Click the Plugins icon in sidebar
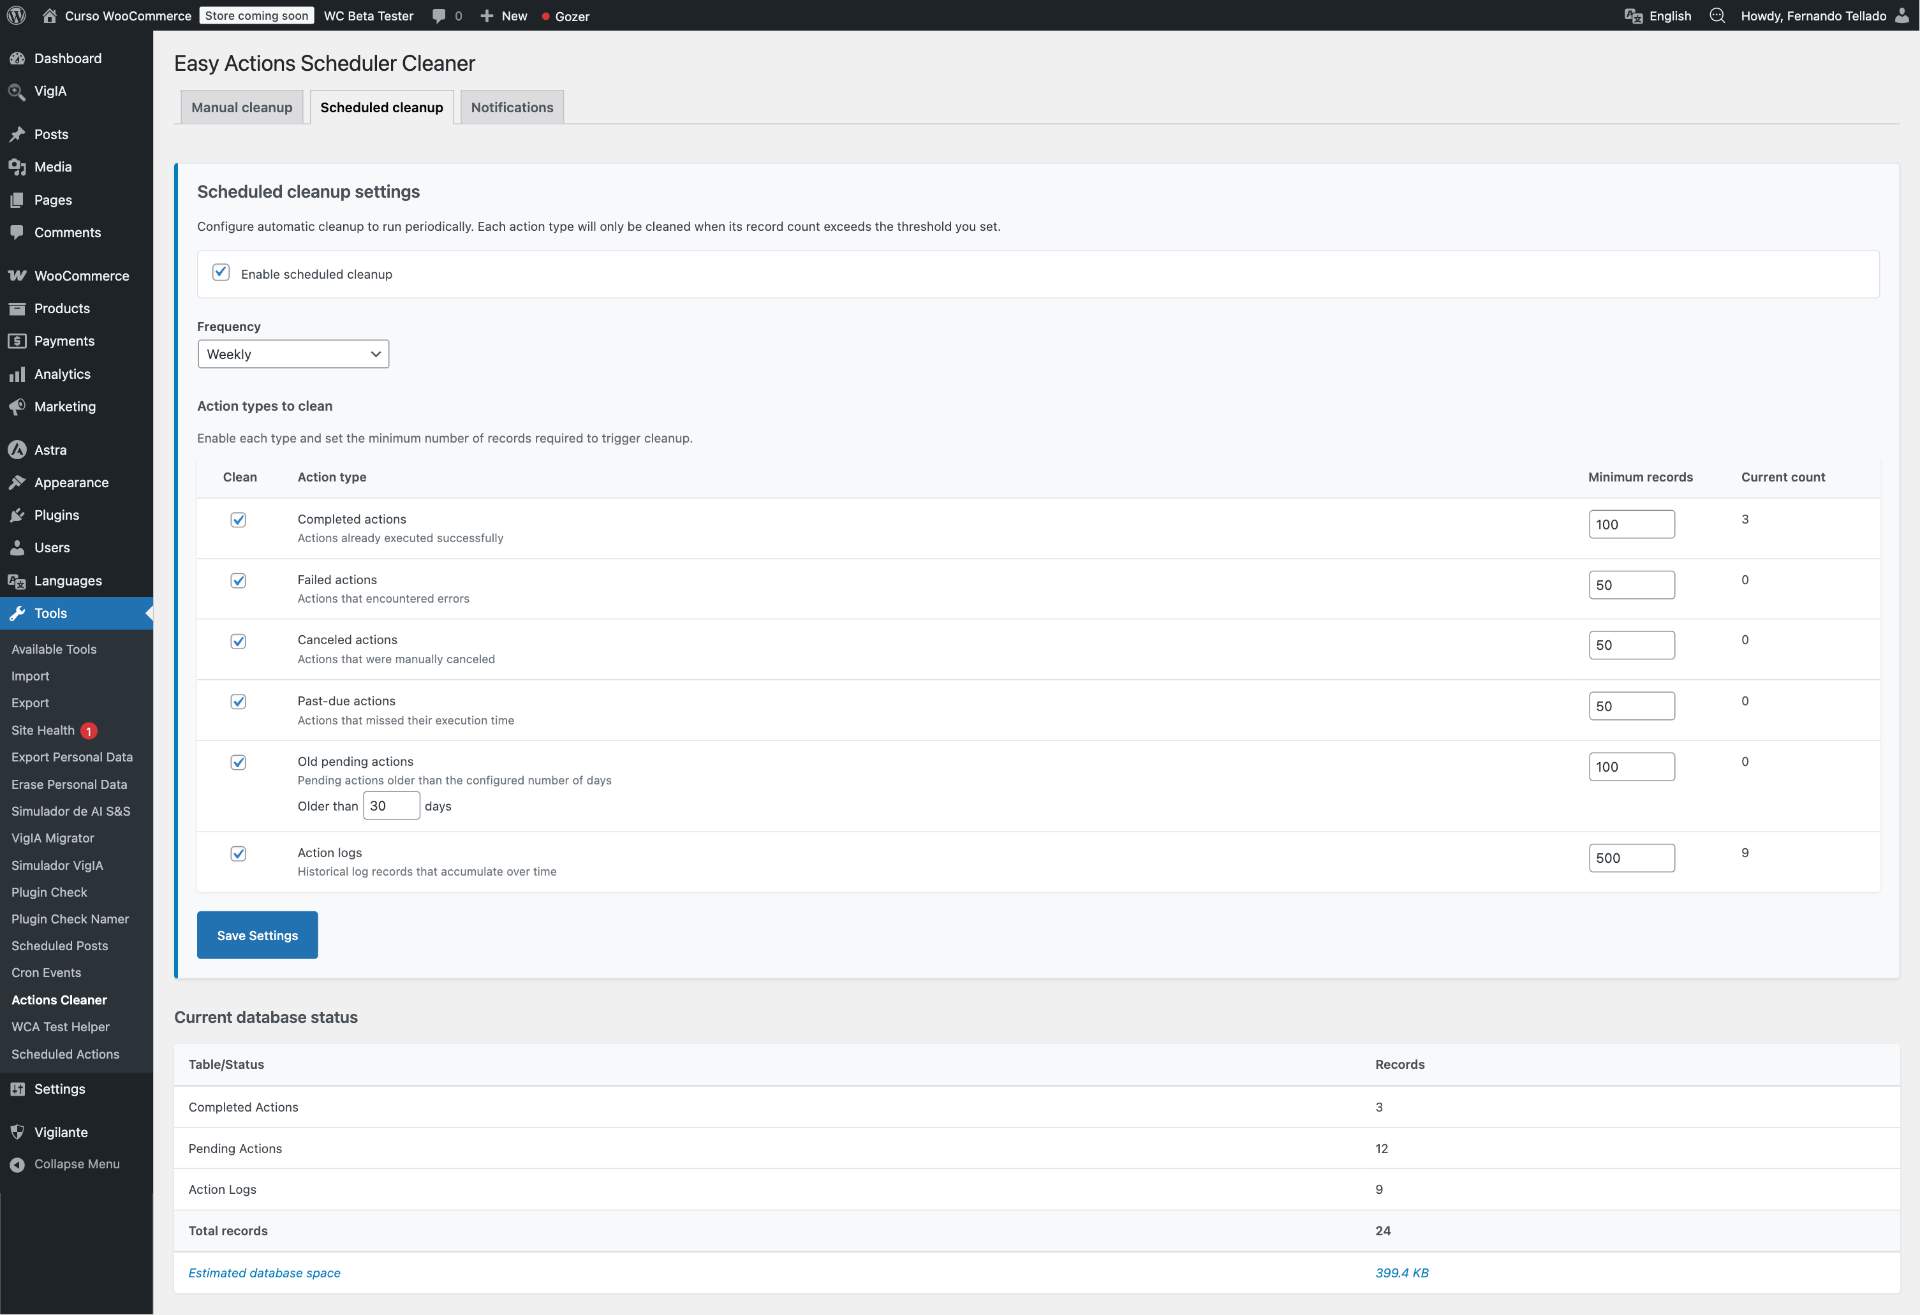The width and height of the screenshot is (1920, 1315). [17, 515]
